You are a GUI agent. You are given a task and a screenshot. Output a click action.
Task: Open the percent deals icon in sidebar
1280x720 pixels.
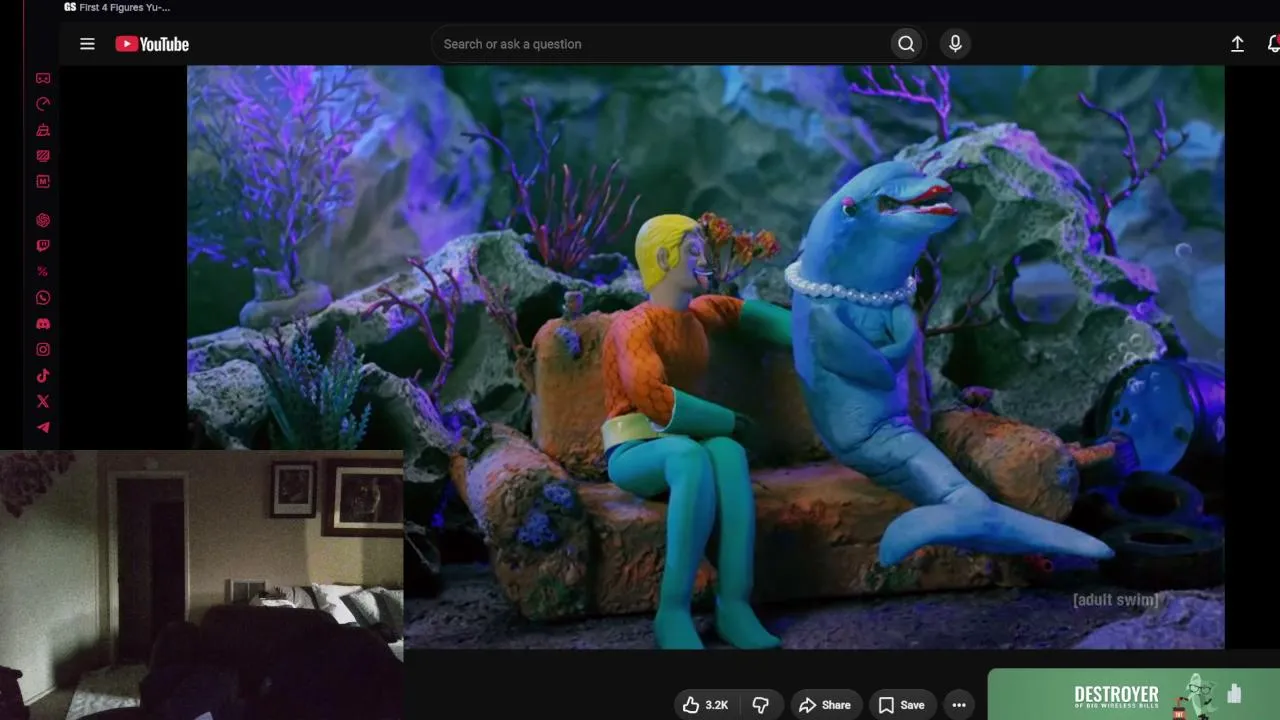point(43,272)
